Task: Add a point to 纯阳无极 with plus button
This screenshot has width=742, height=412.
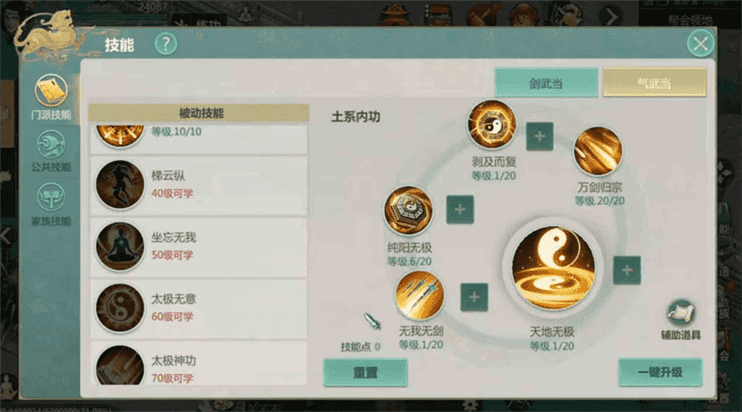Action: (x=460, y=210)
